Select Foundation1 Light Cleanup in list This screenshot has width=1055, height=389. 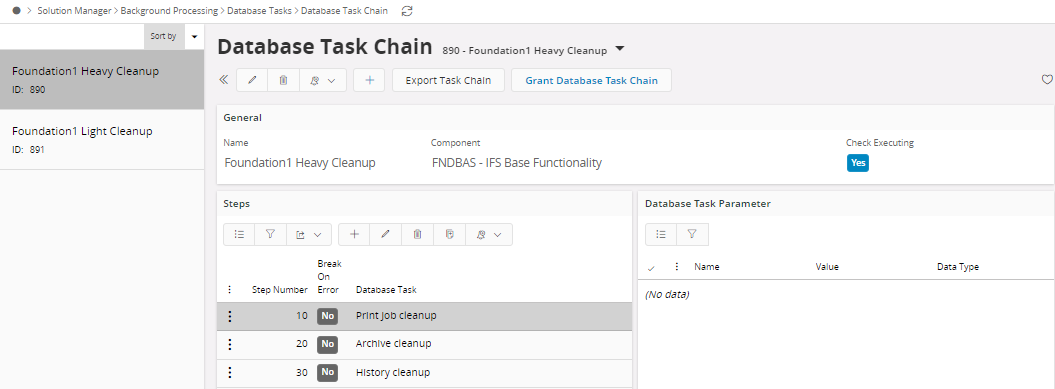102,139
